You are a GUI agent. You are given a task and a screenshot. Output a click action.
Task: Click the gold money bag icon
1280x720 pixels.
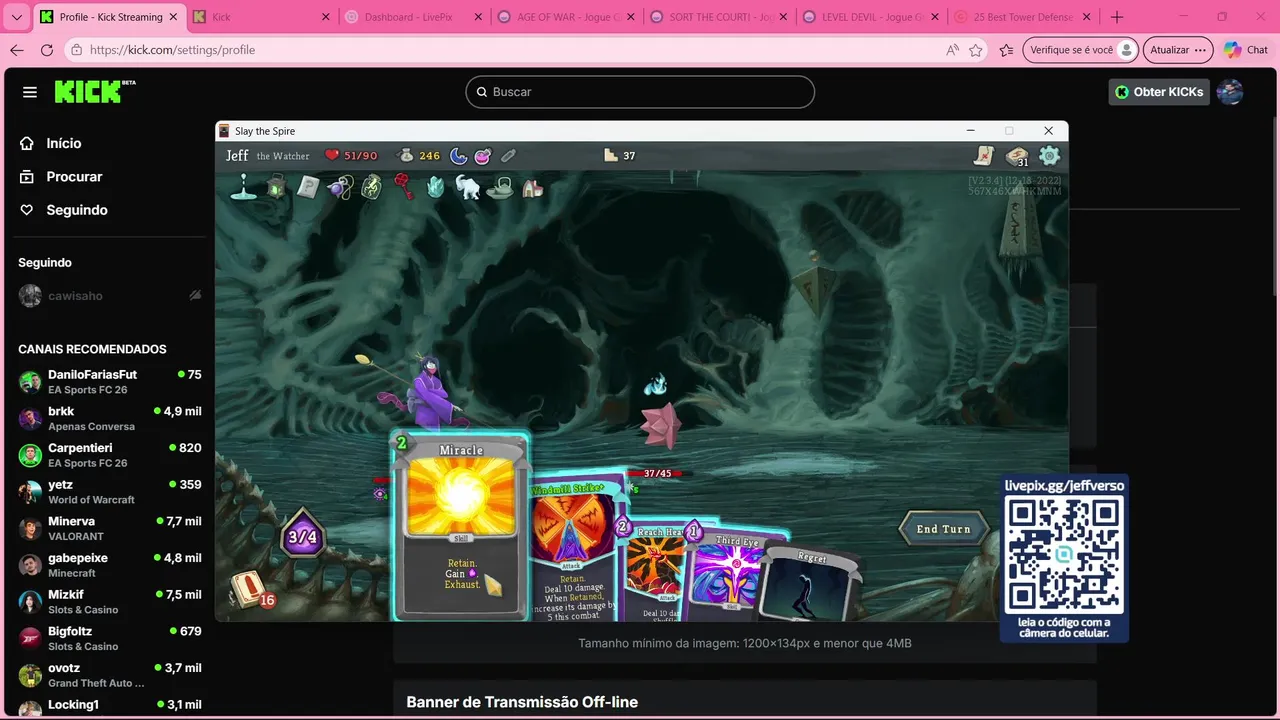tap(405, 155)
